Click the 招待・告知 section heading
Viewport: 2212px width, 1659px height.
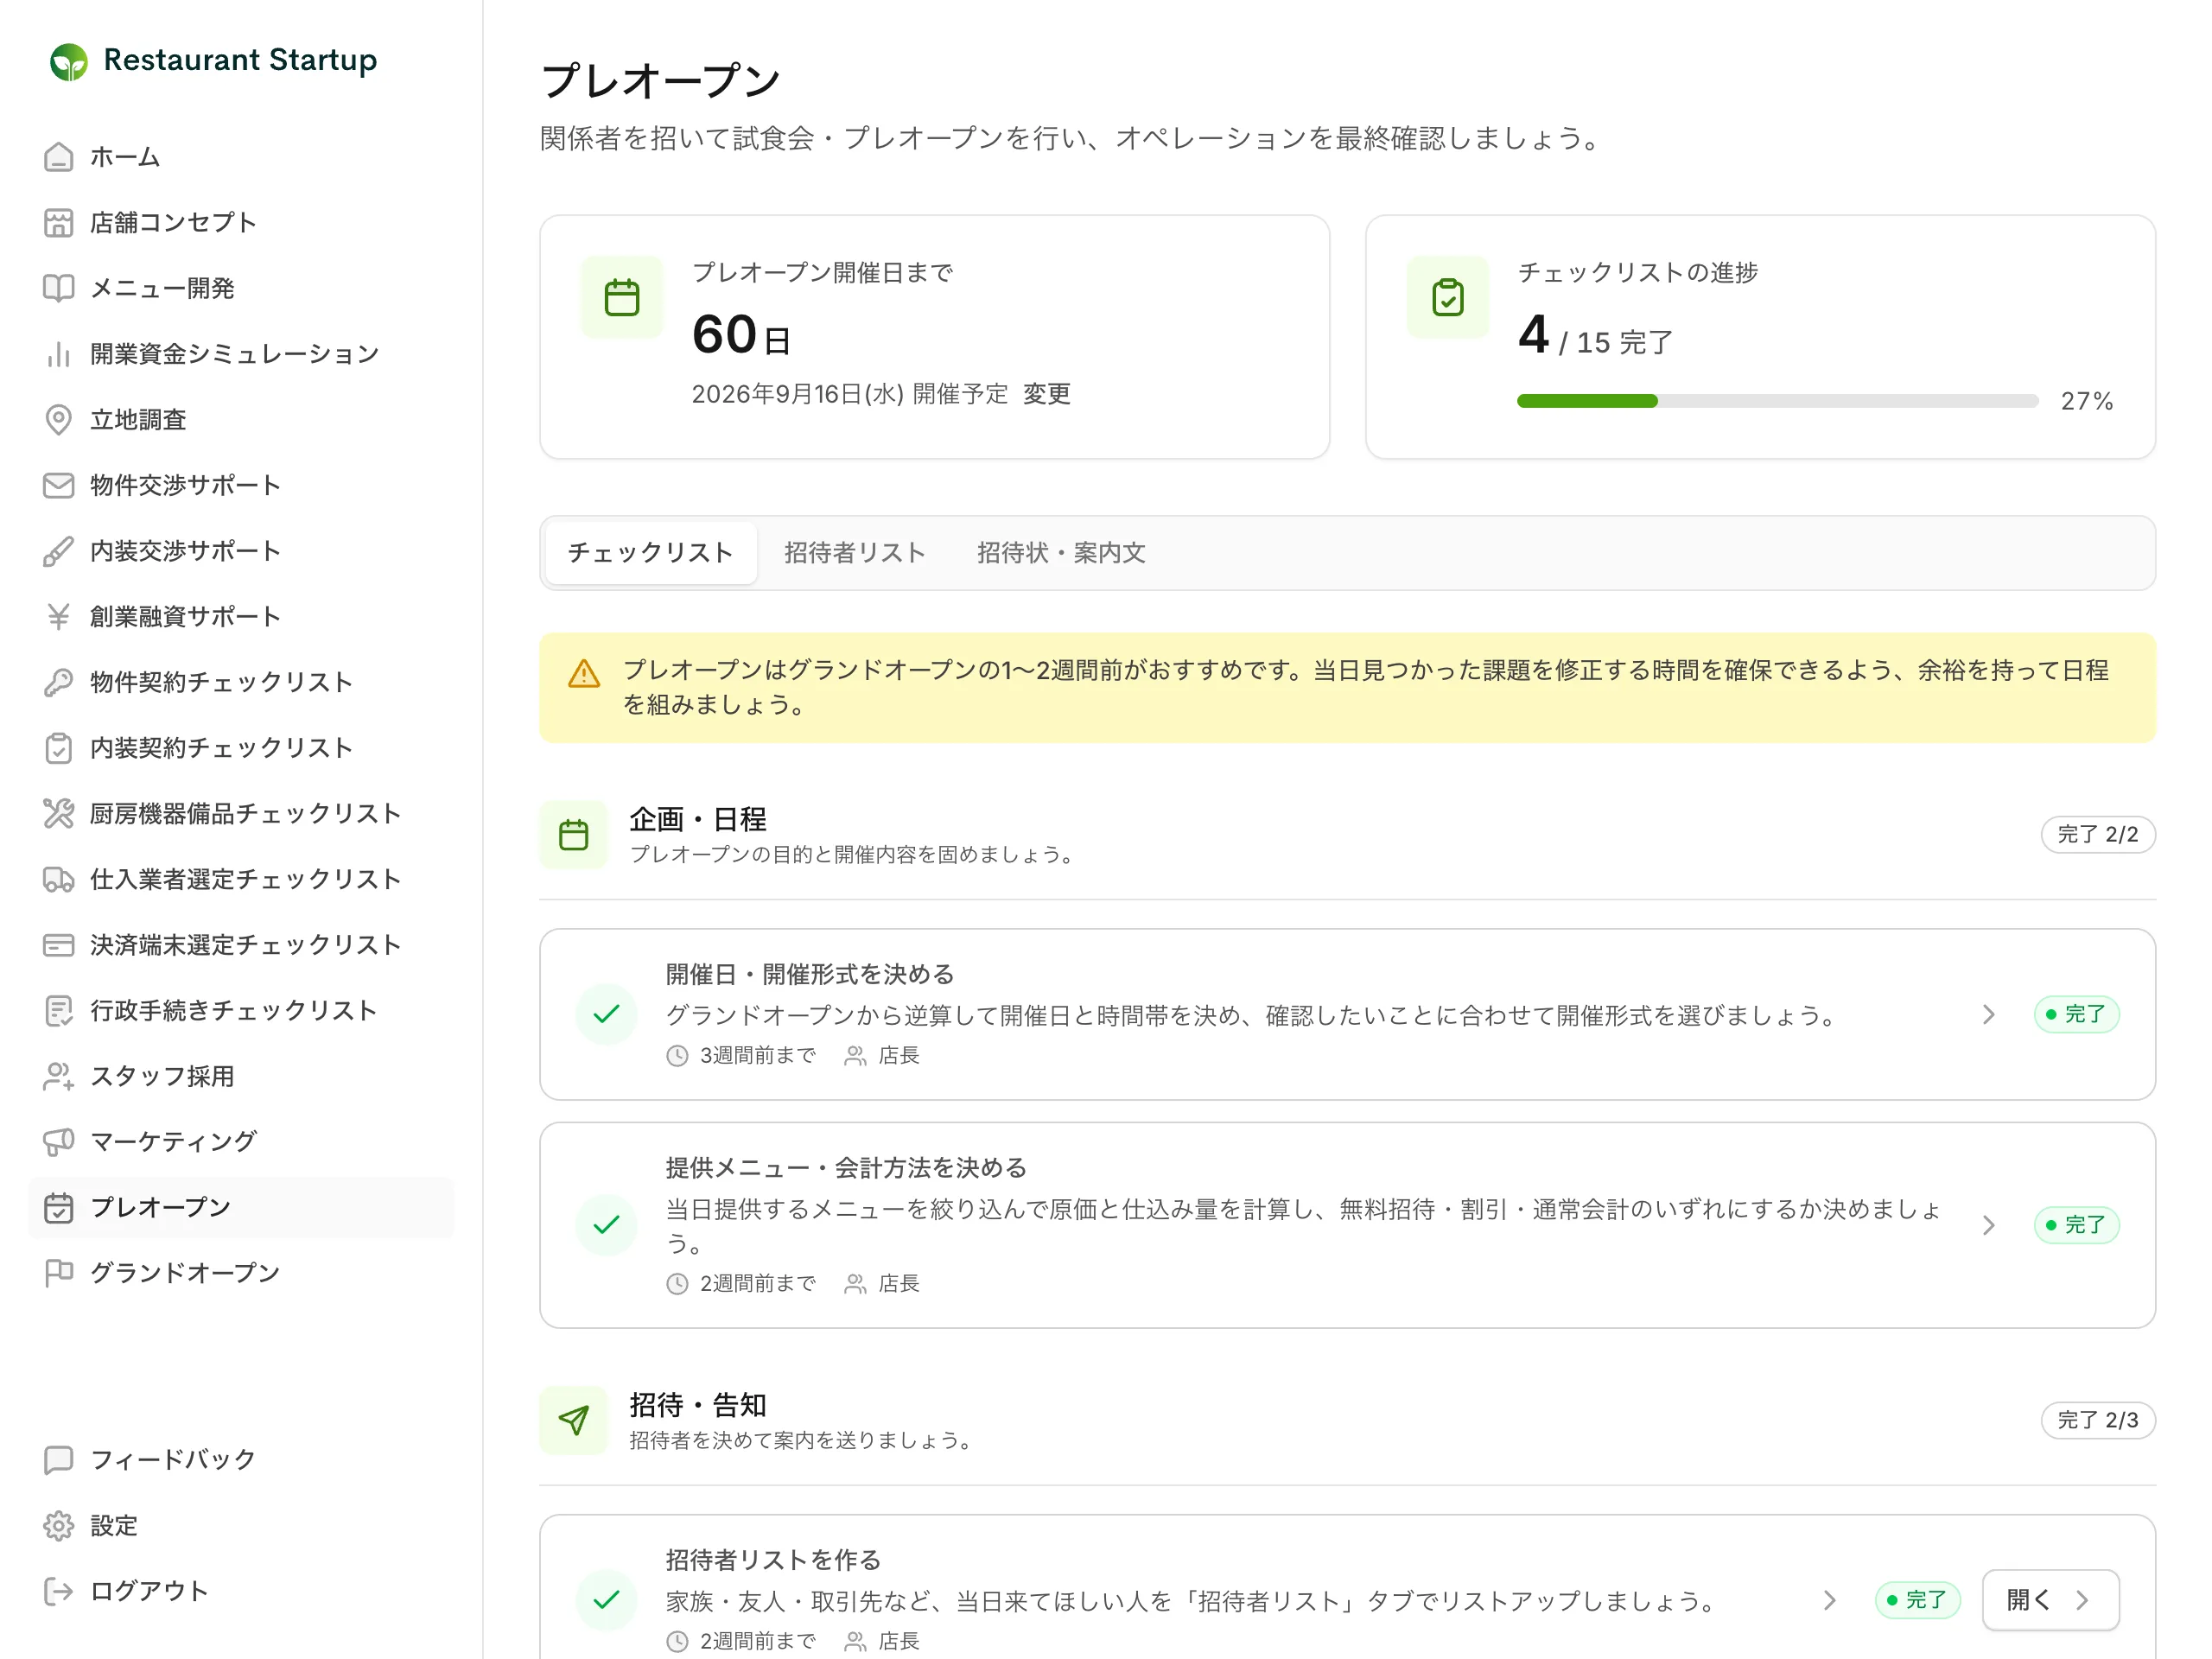pyautogui.click(x=698, y=1405)
